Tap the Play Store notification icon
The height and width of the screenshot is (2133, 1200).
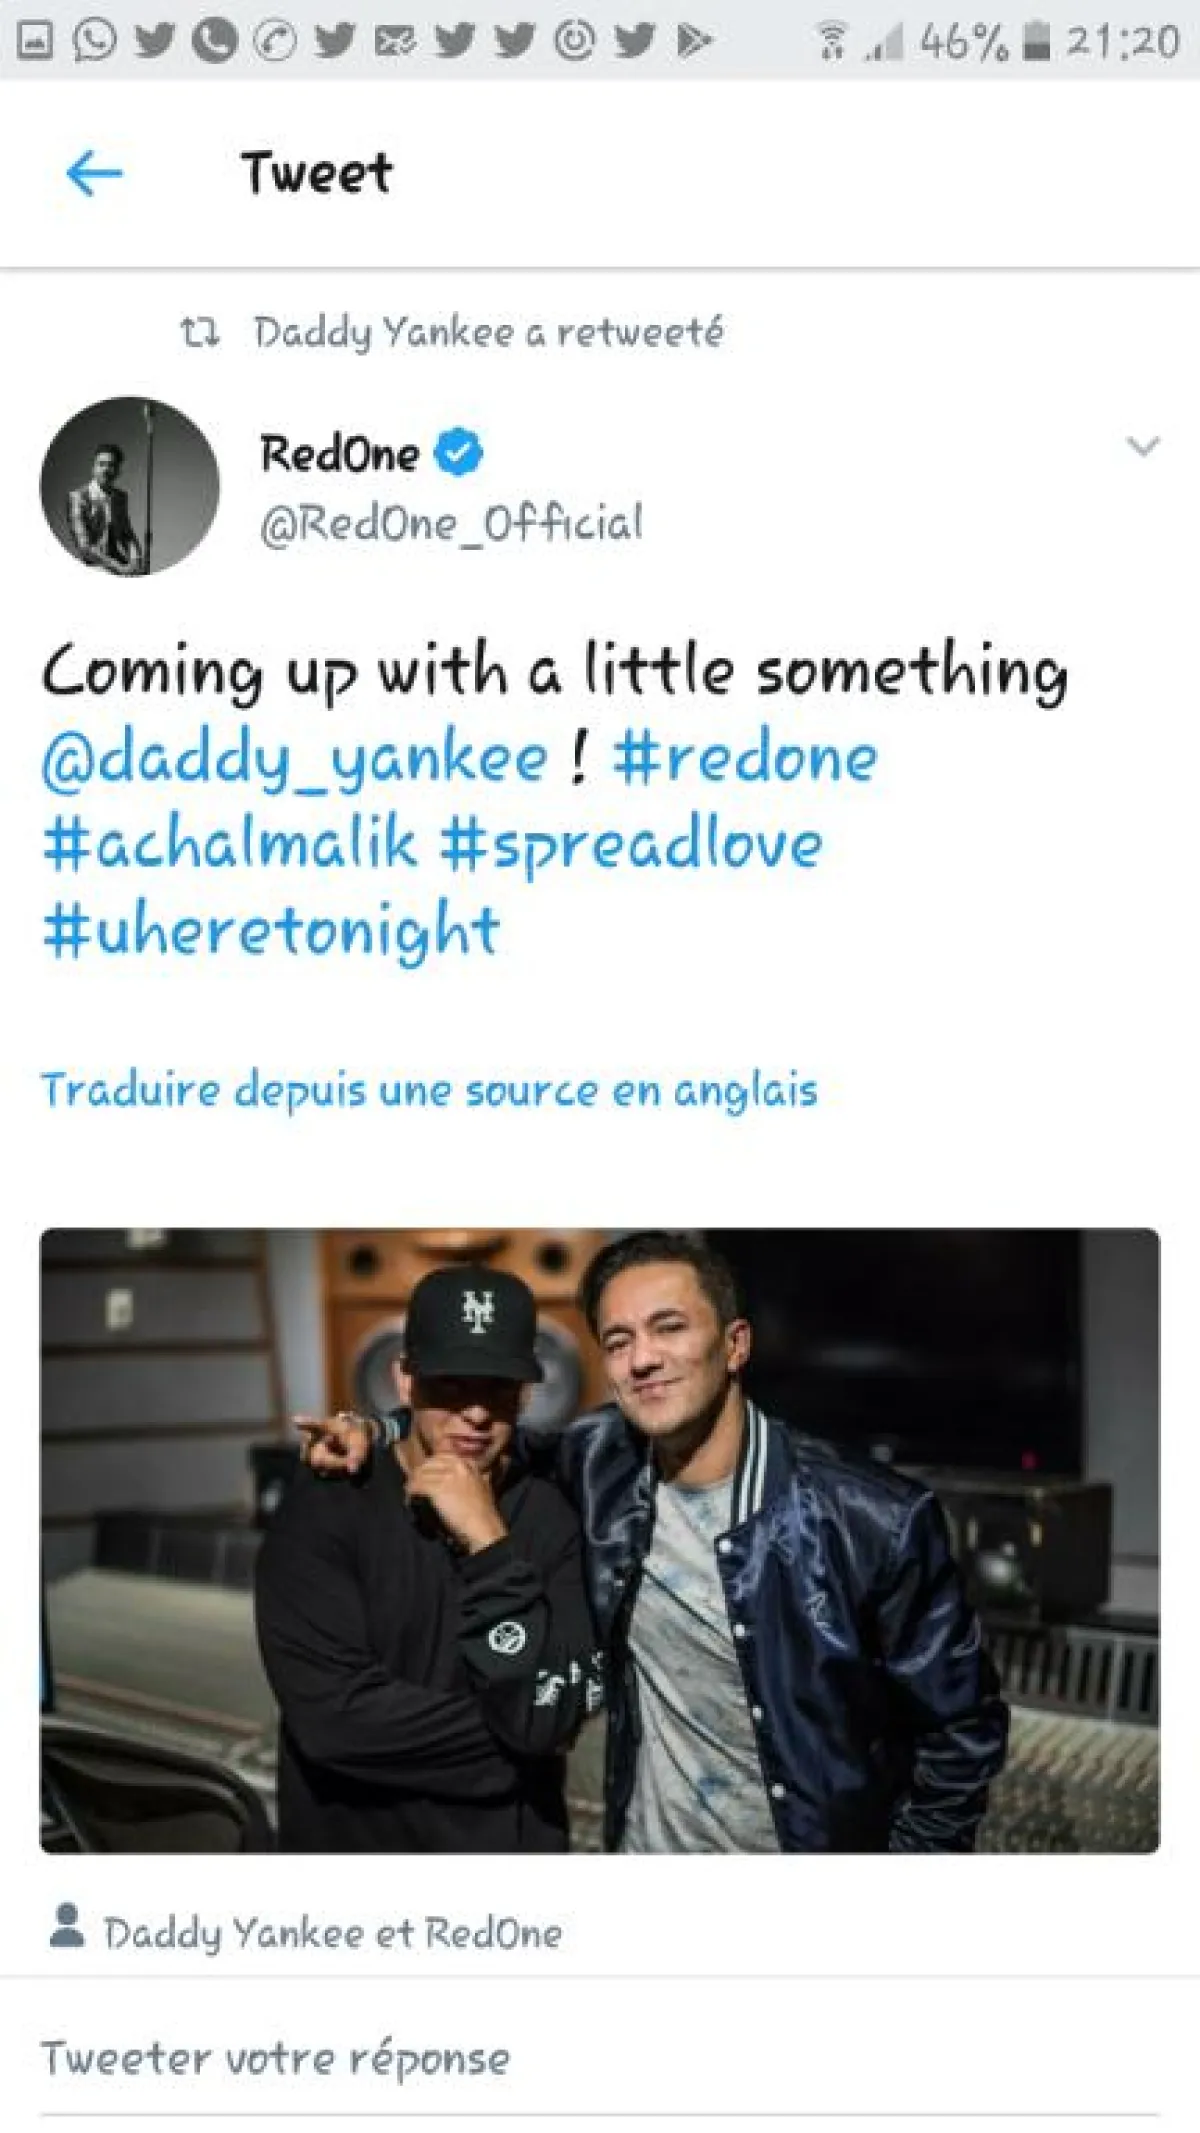coord(694,41)
